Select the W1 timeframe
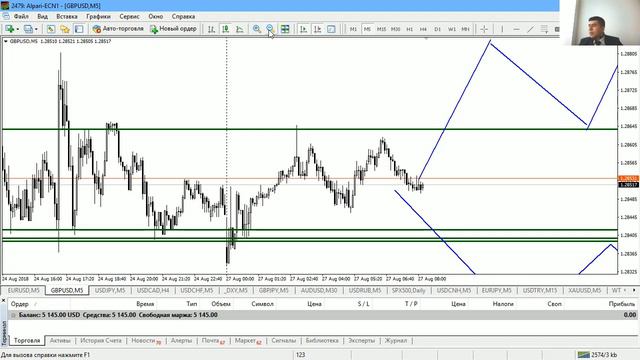This screenshot has height=360, width=640. (x=451, y=29)
